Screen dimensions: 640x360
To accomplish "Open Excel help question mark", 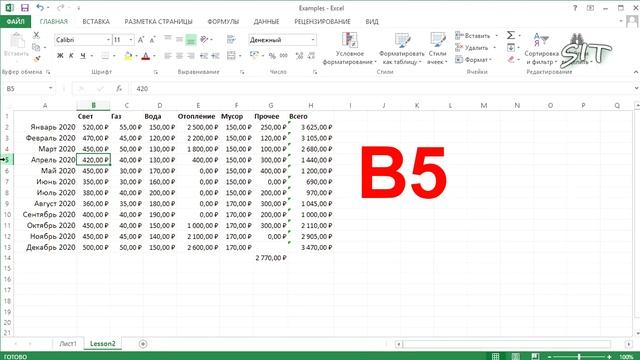I will (575, 8).
